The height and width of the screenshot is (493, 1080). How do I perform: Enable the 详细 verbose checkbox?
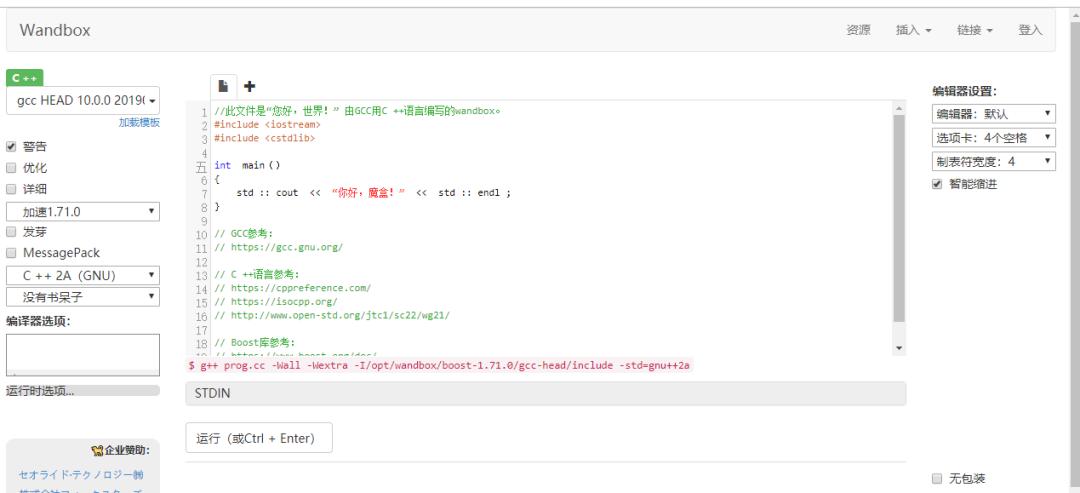tap(11, 189)
